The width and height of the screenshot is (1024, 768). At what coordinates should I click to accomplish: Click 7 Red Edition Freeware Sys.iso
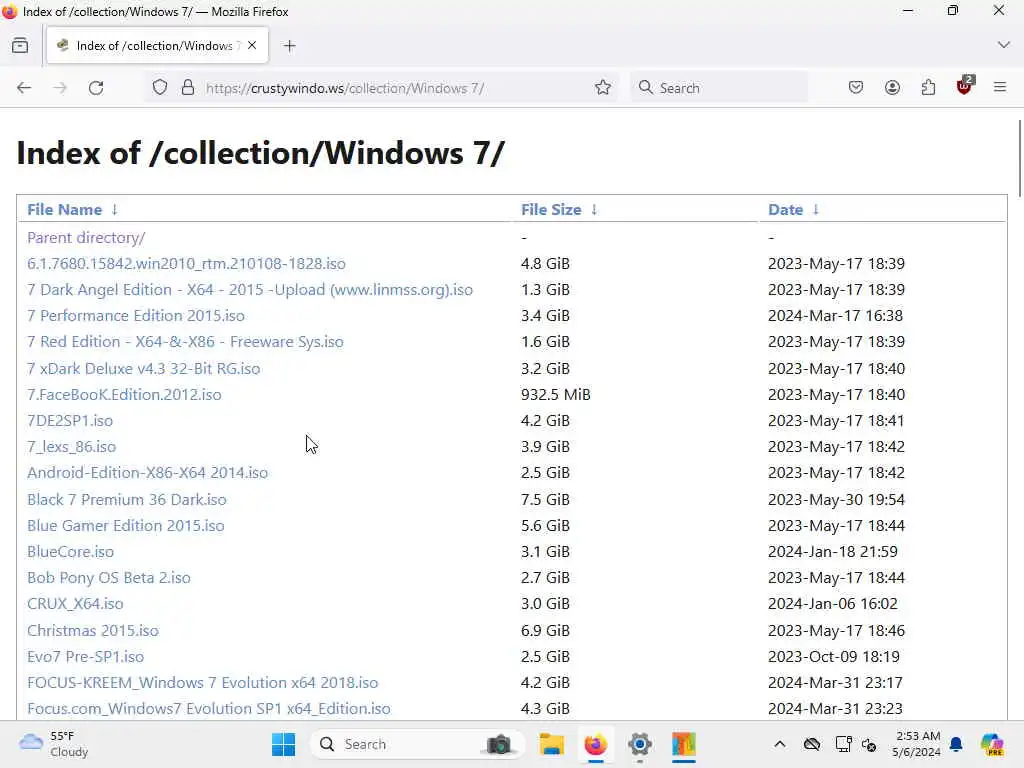click(x=185, y=342)
